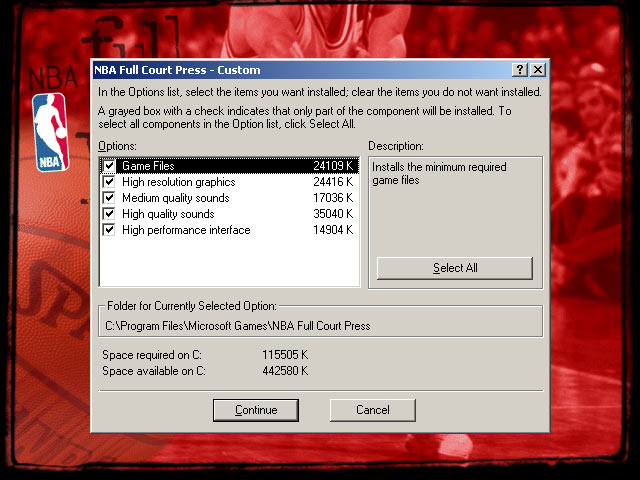Click the description text about minimum game files
Screen dimensions: 640x480
click(439, 173)
